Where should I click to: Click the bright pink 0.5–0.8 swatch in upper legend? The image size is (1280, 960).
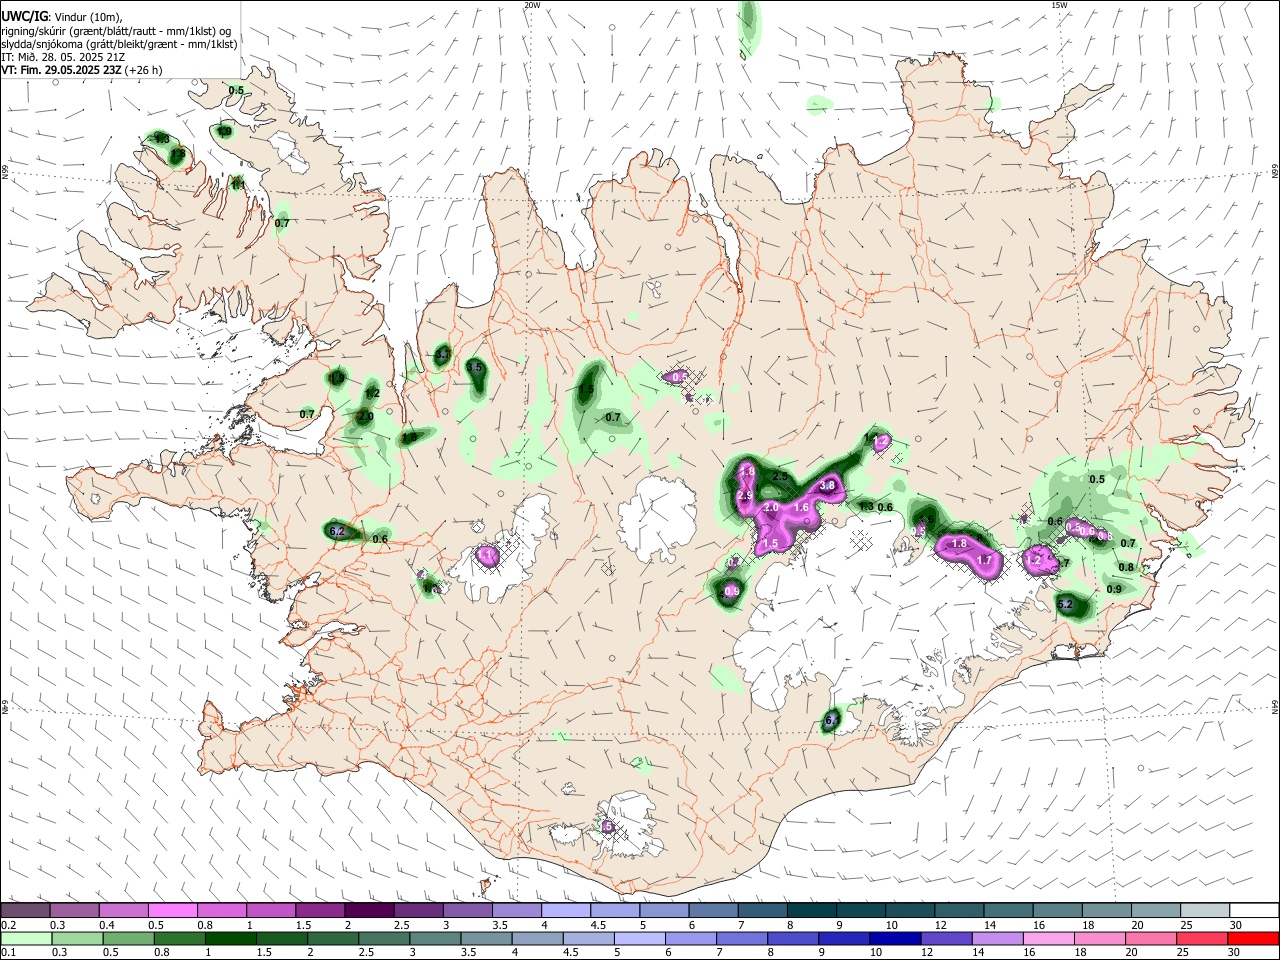[x=172, y=911]
